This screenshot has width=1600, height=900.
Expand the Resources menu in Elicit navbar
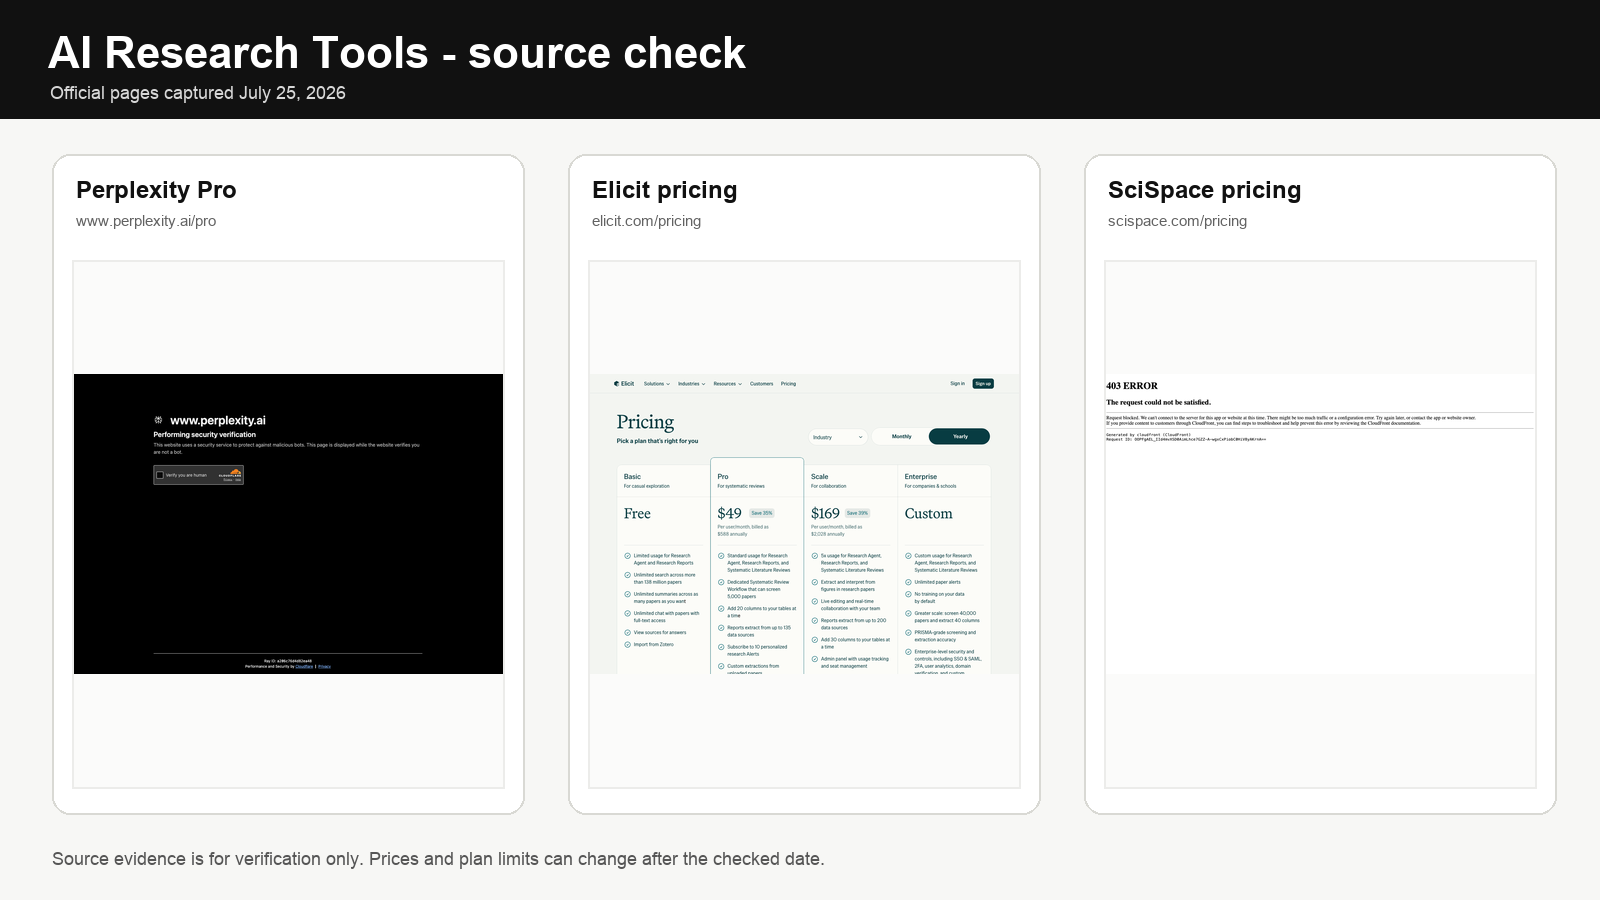tap(728, 384)
